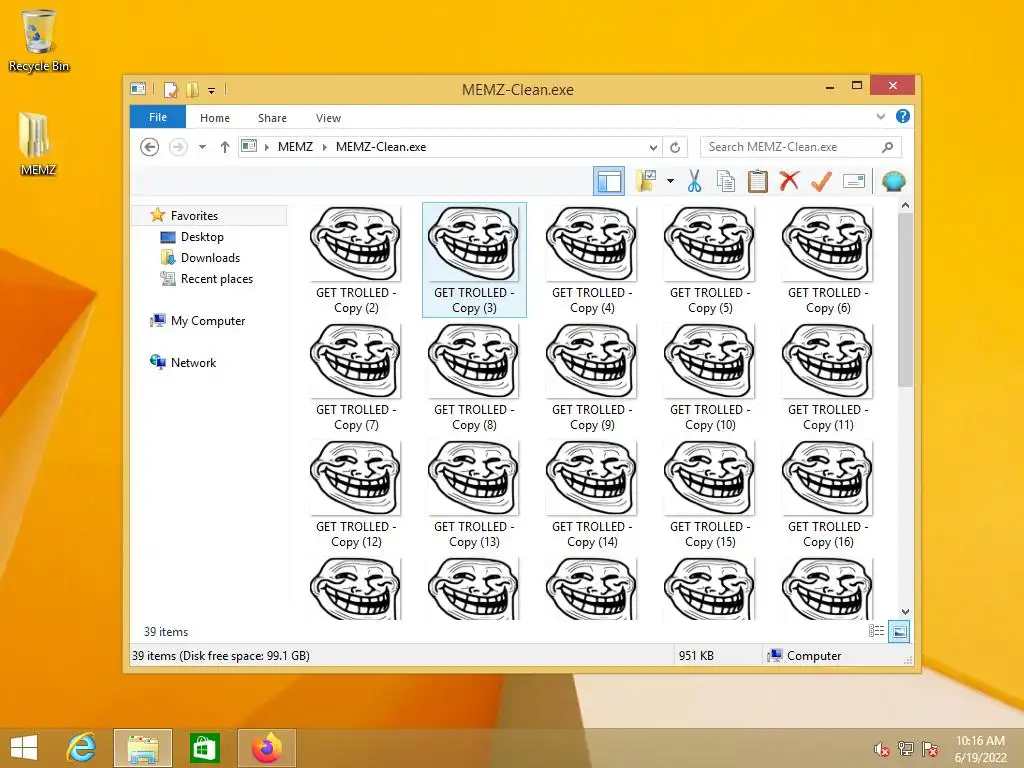Viewport: 1024px width, 768px height.
Task: Select GET TROLLED - Copy (3) file
Action: [x=474, y=260]
